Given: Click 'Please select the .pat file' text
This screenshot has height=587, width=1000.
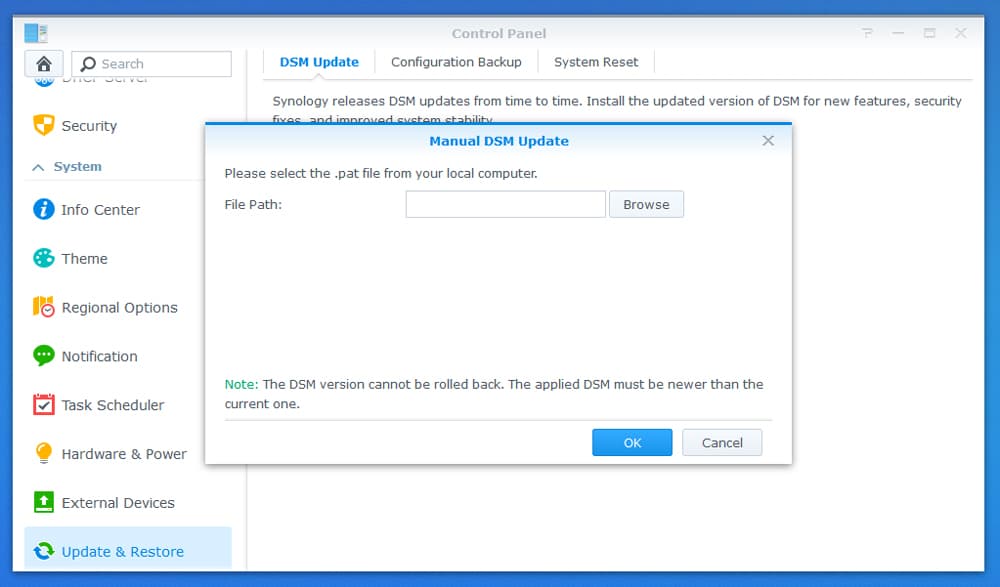Looking at the screenshot, I should tap(381, 174).
